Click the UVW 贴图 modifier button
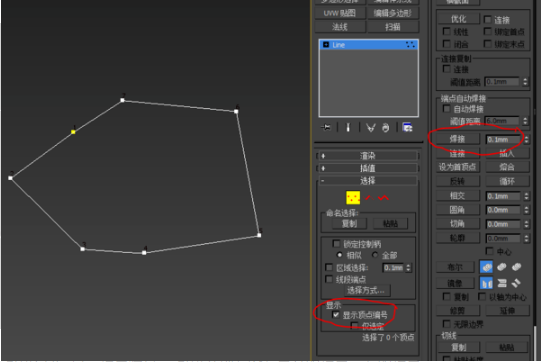Image resolution: width=541 pixels, height=362 pixels. (340, 13)
